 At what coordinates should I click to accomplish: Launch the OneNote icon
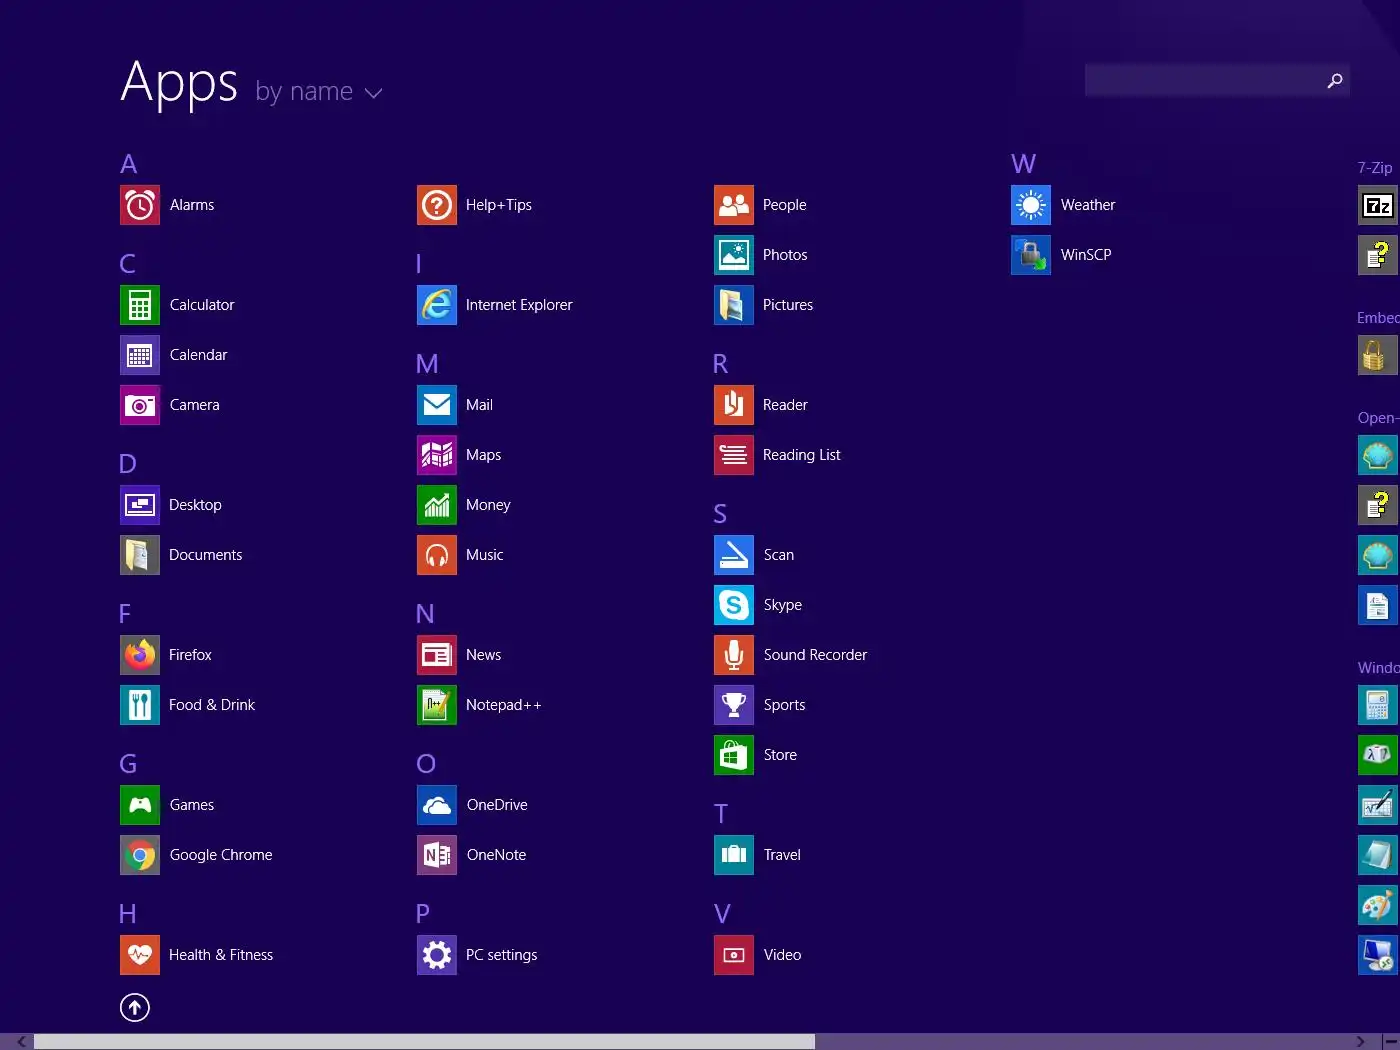tap(437, 855)
